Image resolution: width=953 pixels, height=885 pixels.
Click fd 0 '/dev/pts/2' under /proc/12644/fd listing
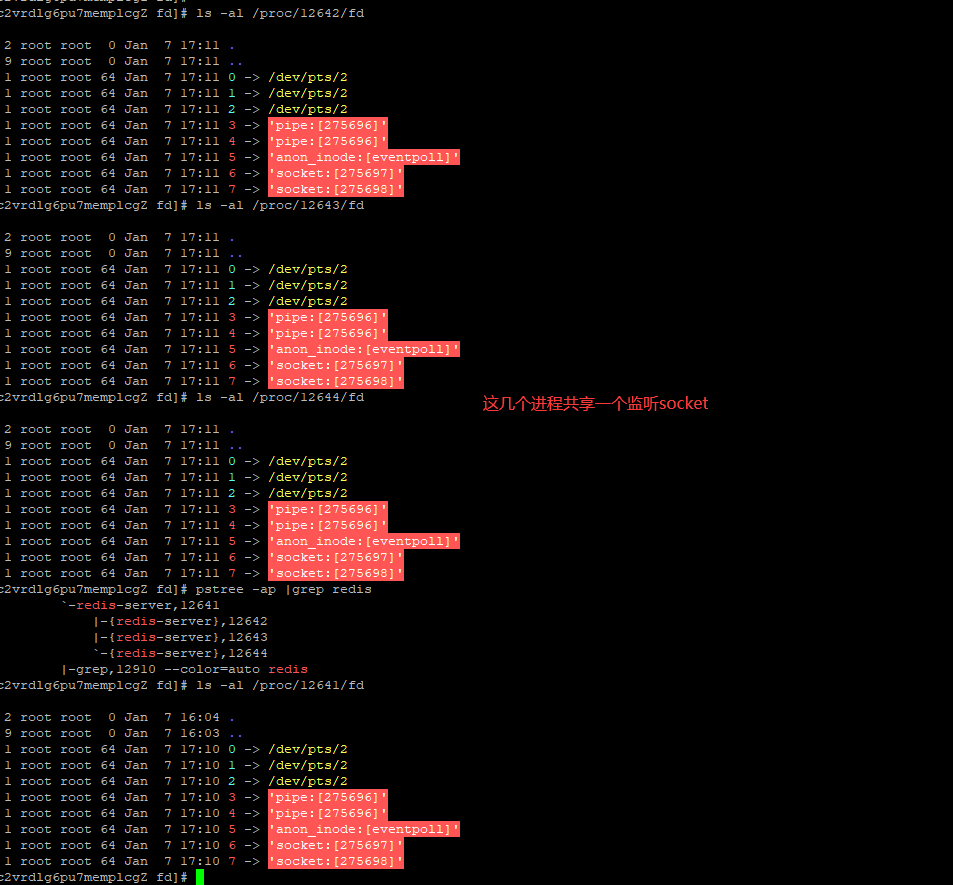[x=308, y=461]
